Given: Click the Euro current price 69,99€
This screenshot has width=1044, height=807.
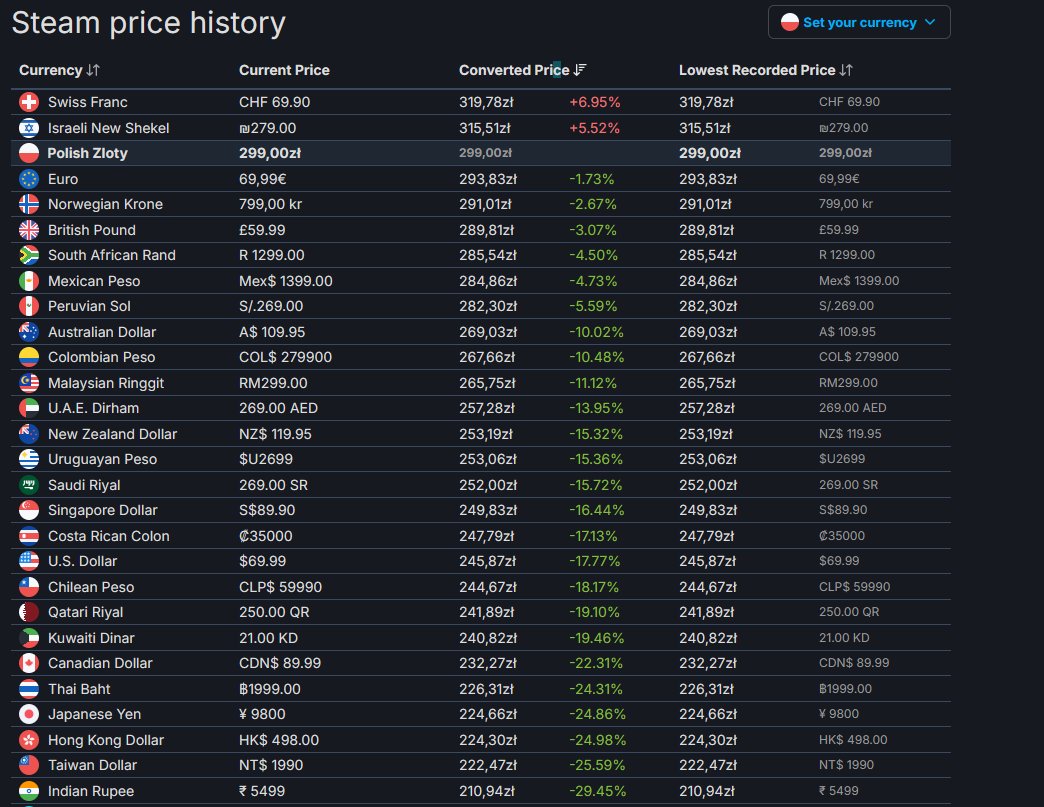Looking at the screenshot, I should [x=262, y=178].
